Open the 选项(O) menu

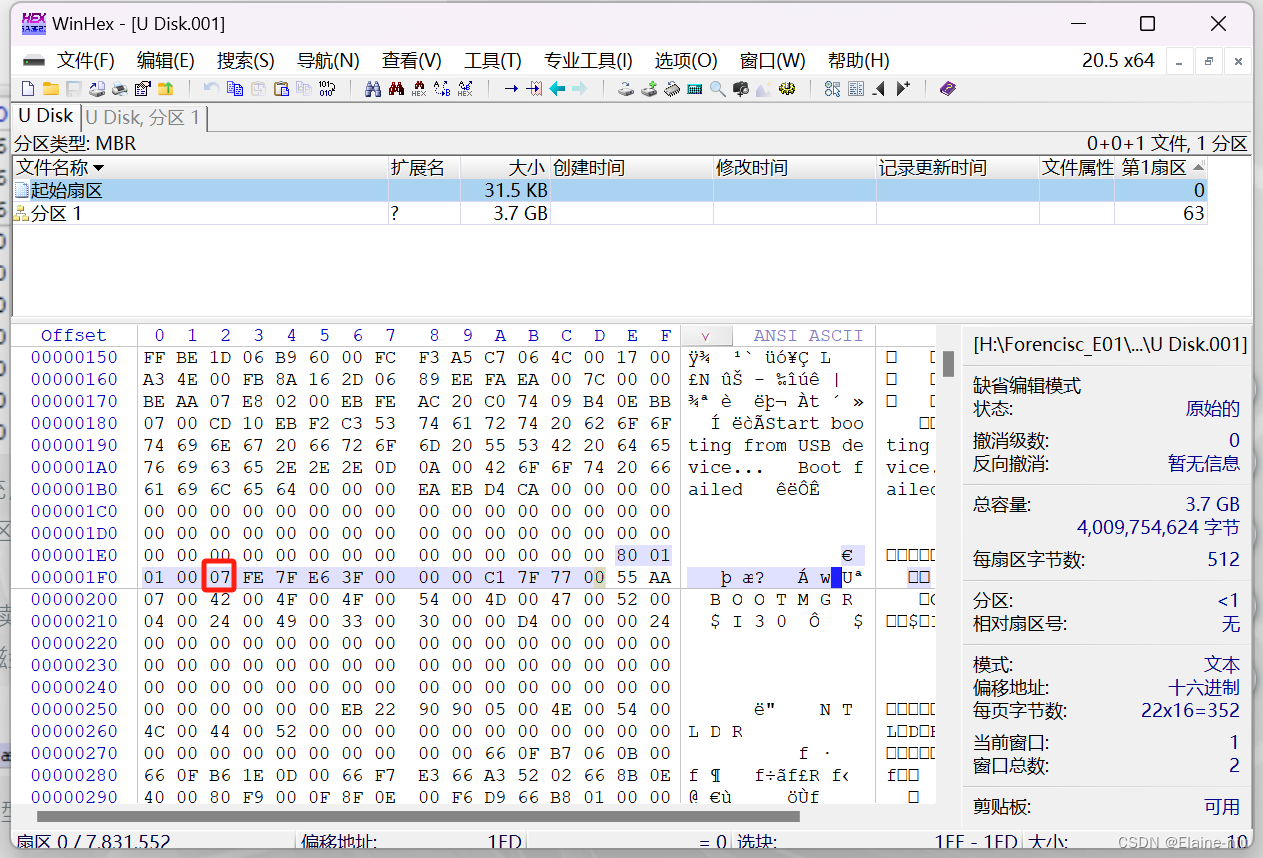click(686, 60)
